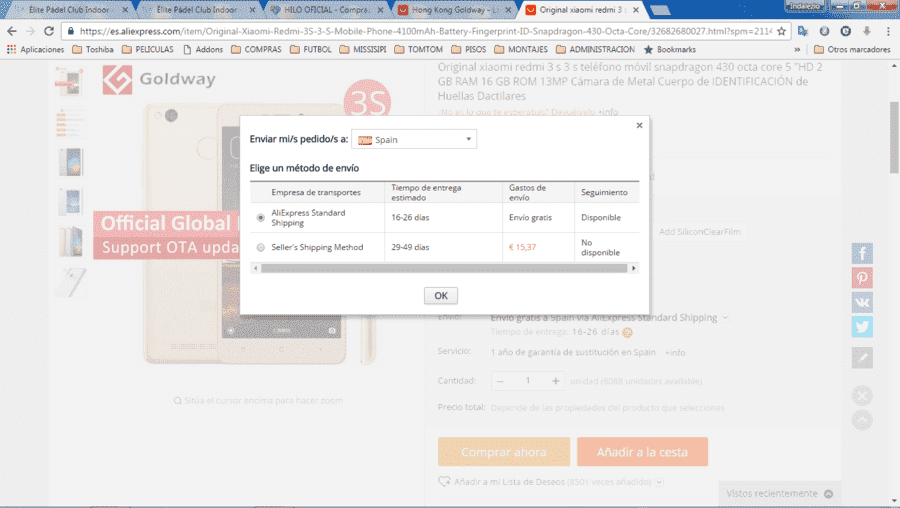Image resolution: width=900 pixels, height=508 pixels.
Task: Open the FUTBOL bookmarks folder
Action: tap(311, 49)
